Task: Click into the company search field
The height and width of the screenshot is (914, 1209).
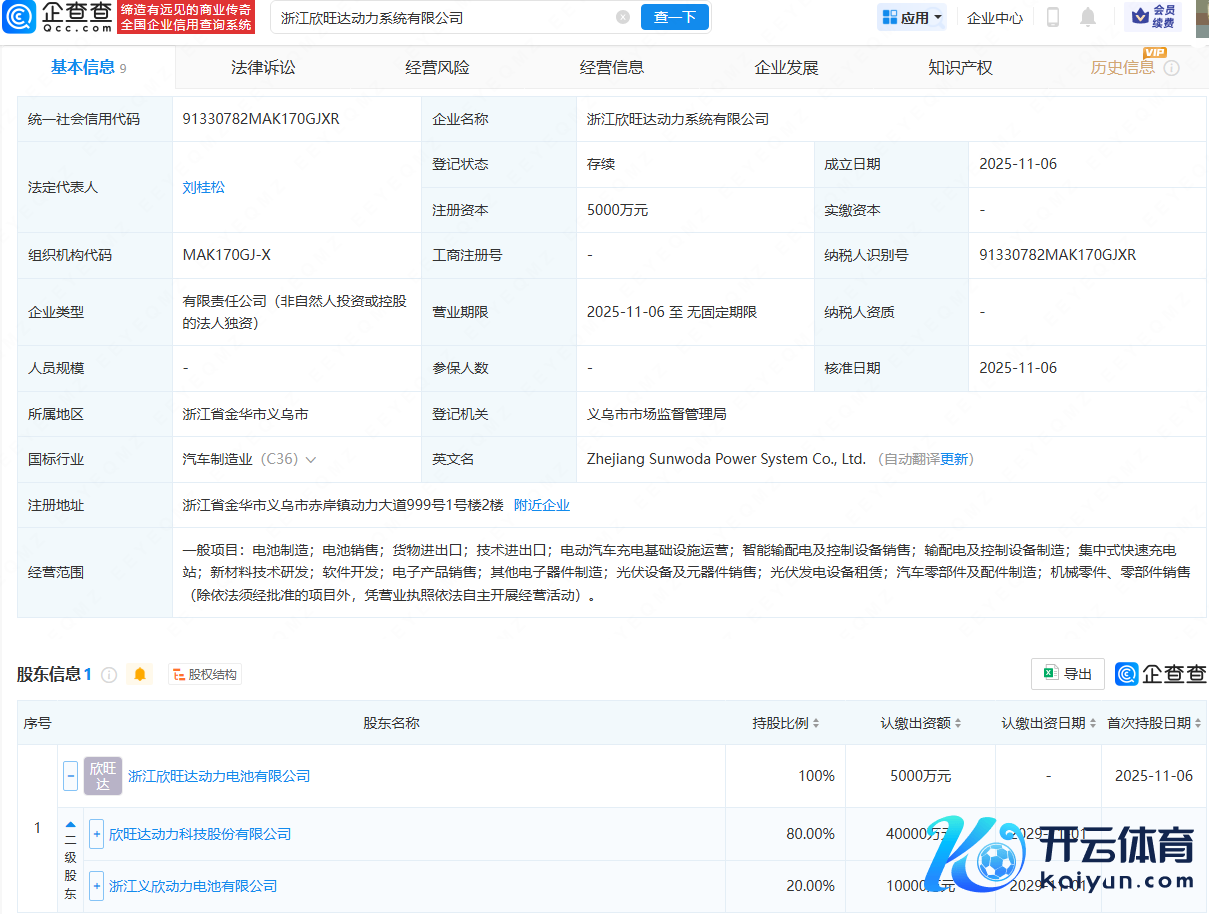Action: click(x=440, y=17)
